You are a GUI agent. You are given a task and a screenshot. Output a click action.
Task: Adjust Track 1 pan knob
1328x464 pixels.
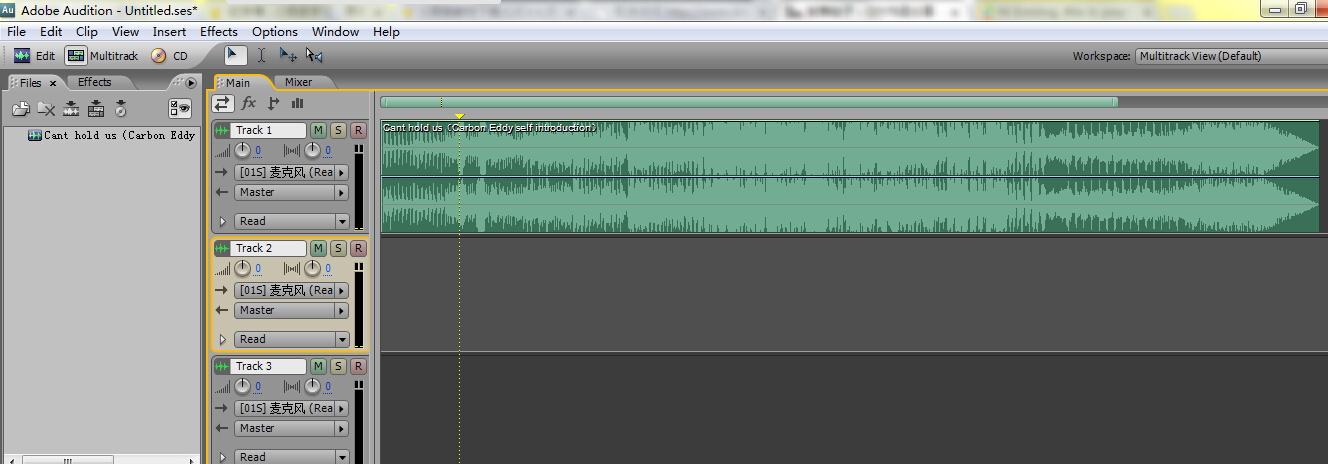pos(313,151)
